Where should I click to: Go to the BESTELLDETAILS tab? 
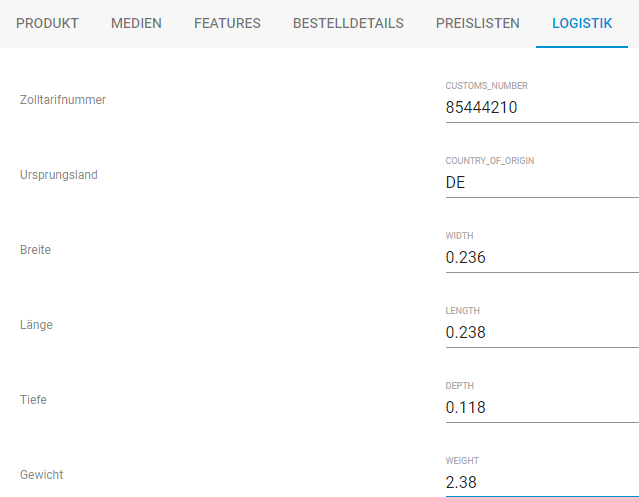(x=348, y=23)
